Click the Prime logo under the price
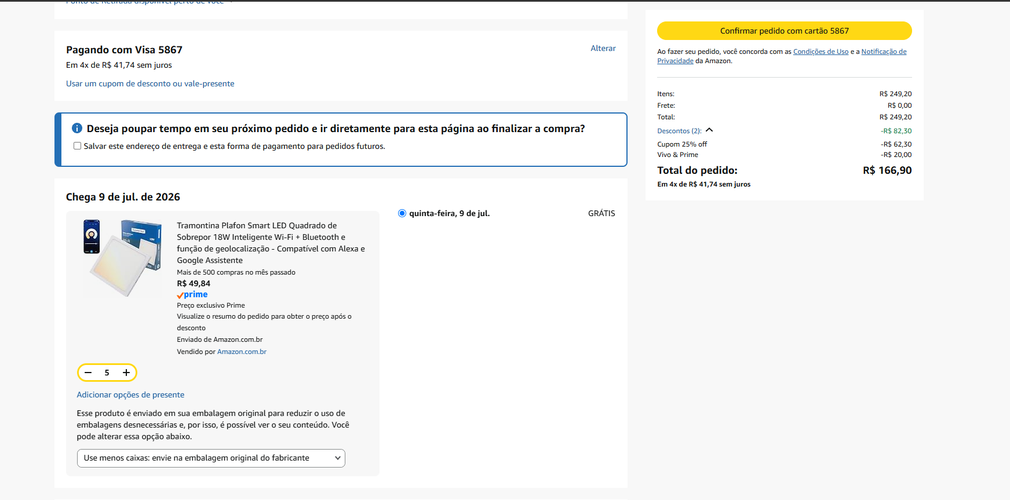 point(192,294)
